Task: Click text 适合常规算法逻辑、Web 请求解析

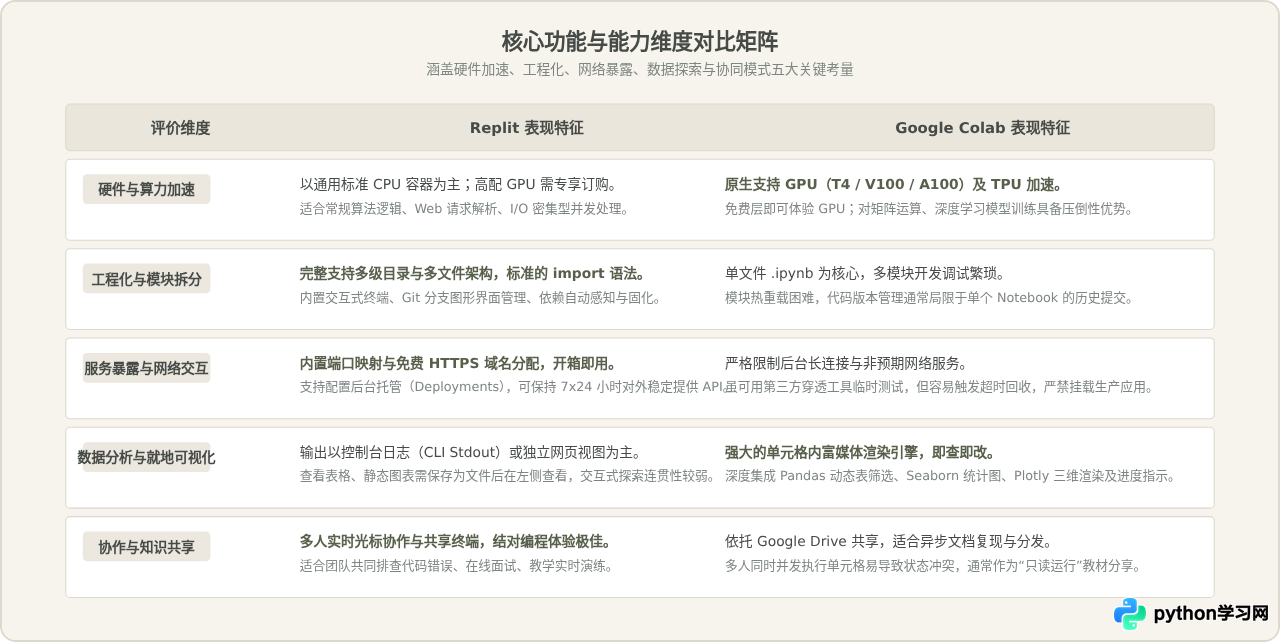Action: click(420, 209)
